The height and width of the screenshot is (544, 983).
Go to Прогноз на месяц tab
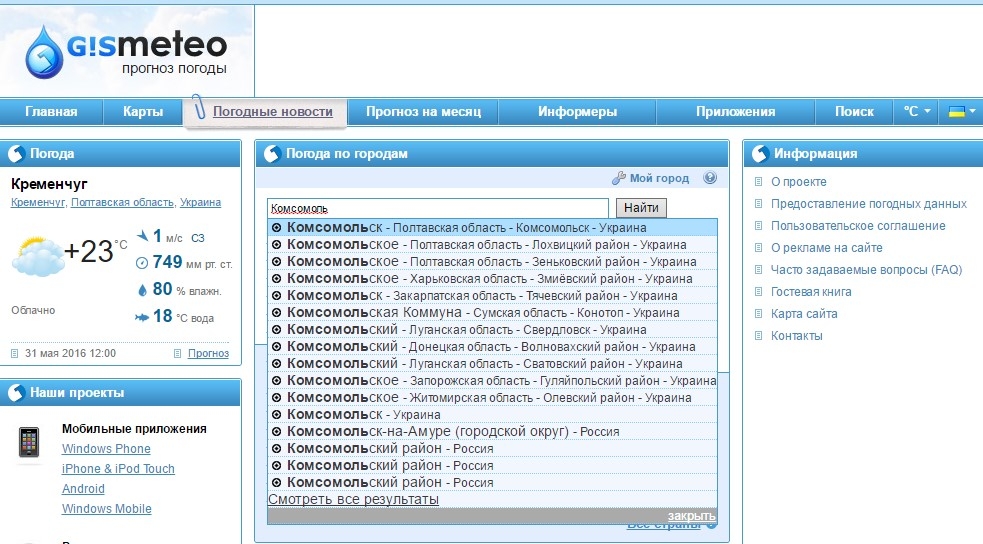point(423,112)
